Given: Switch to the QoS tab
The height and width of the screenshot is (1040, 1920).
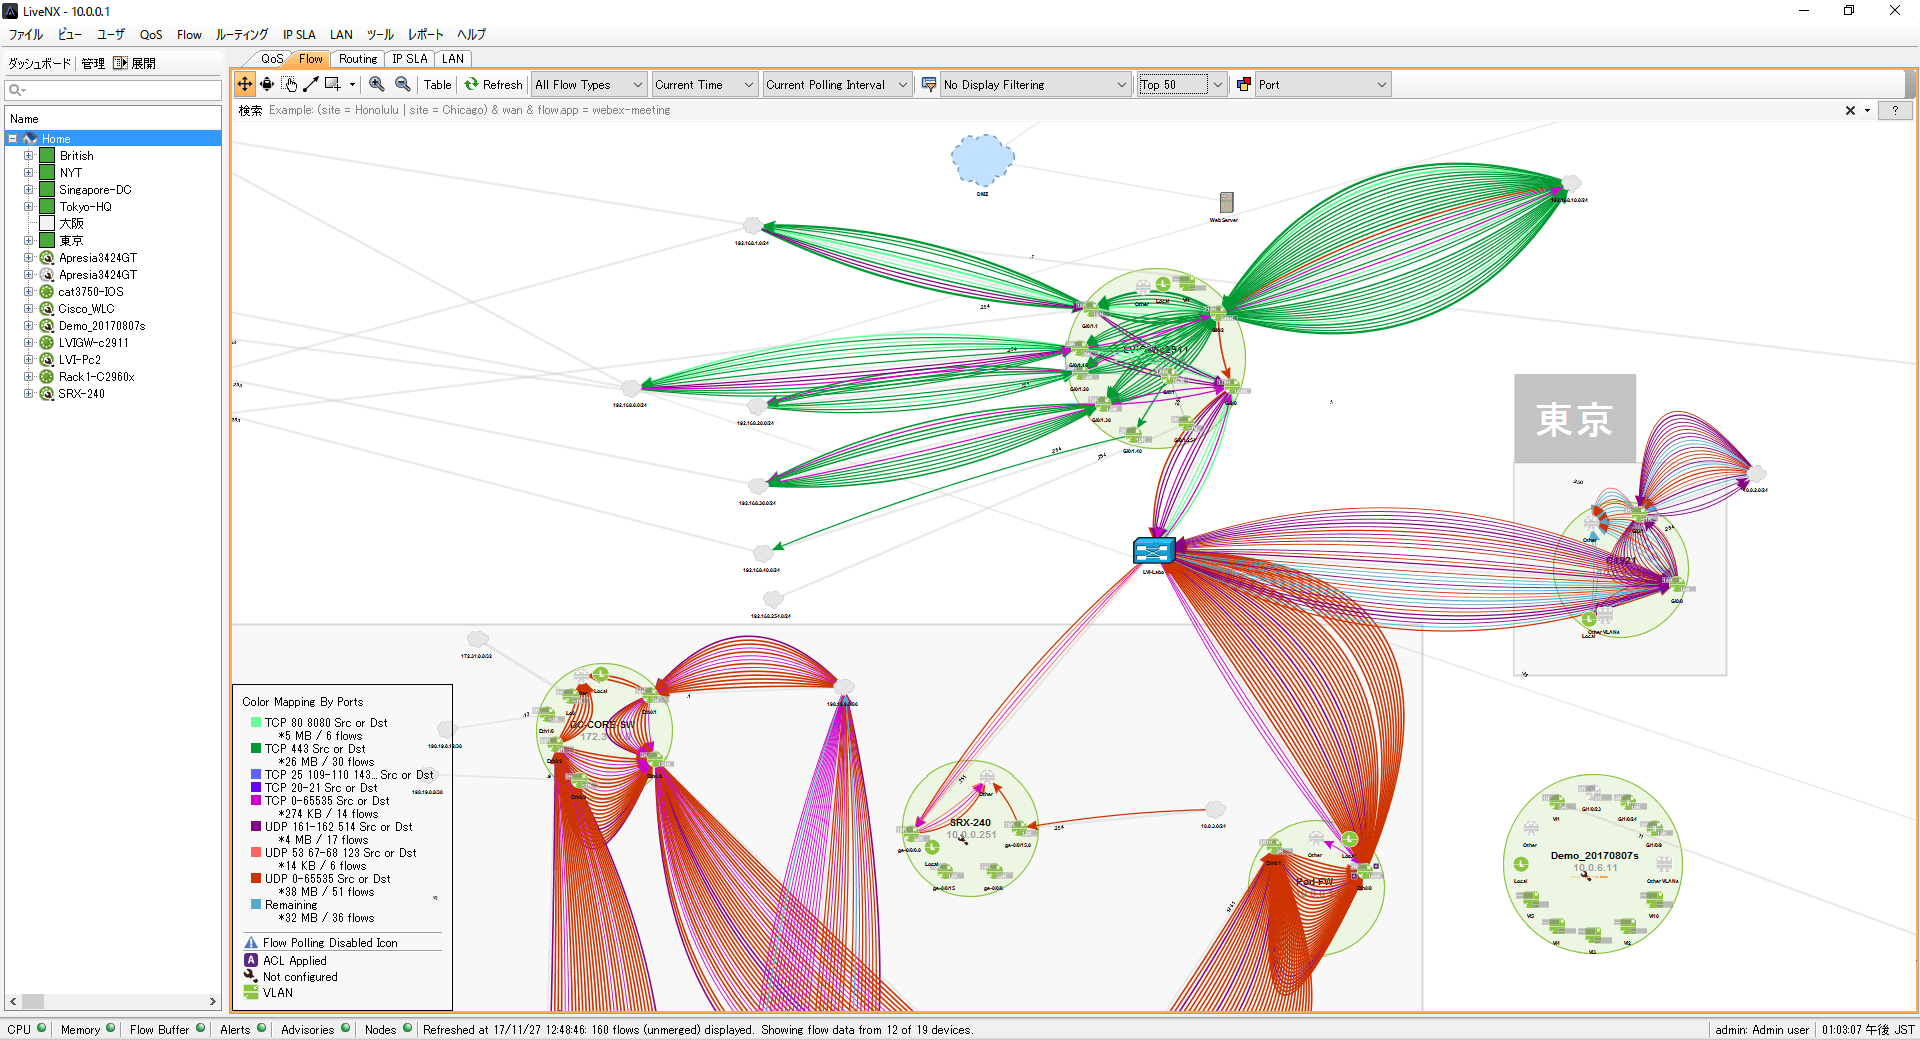Looking at the screenshot, I should [272, 59].
